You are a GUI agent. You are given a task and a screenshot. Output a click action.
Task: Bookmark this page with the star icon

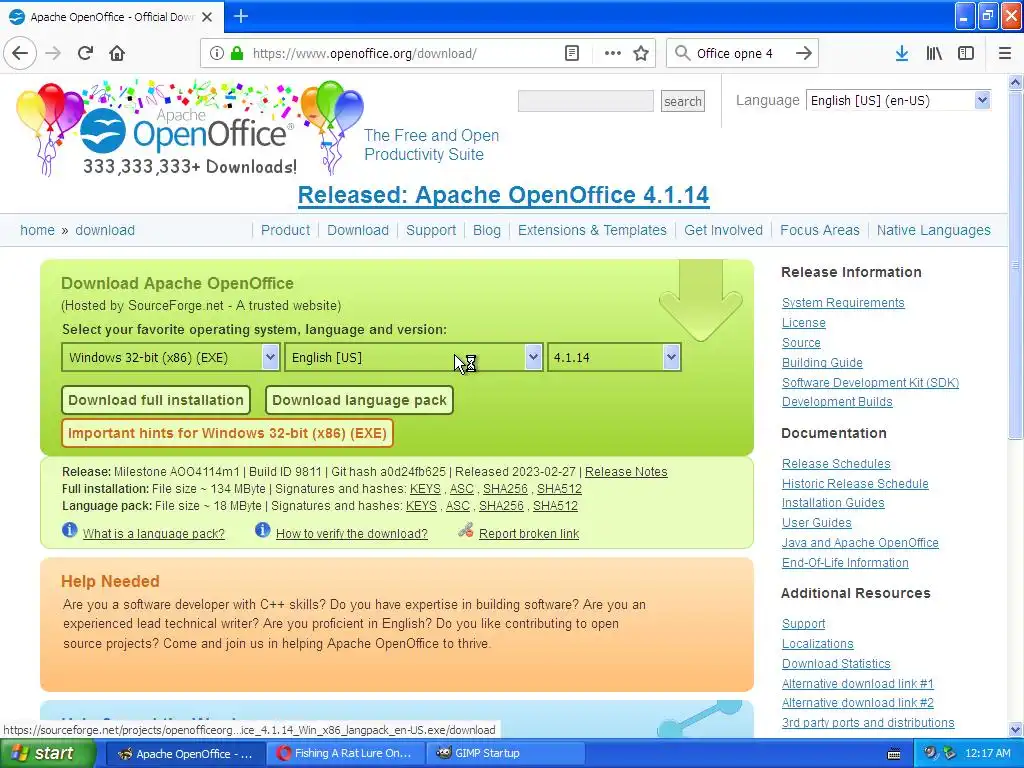pos(641,53)
